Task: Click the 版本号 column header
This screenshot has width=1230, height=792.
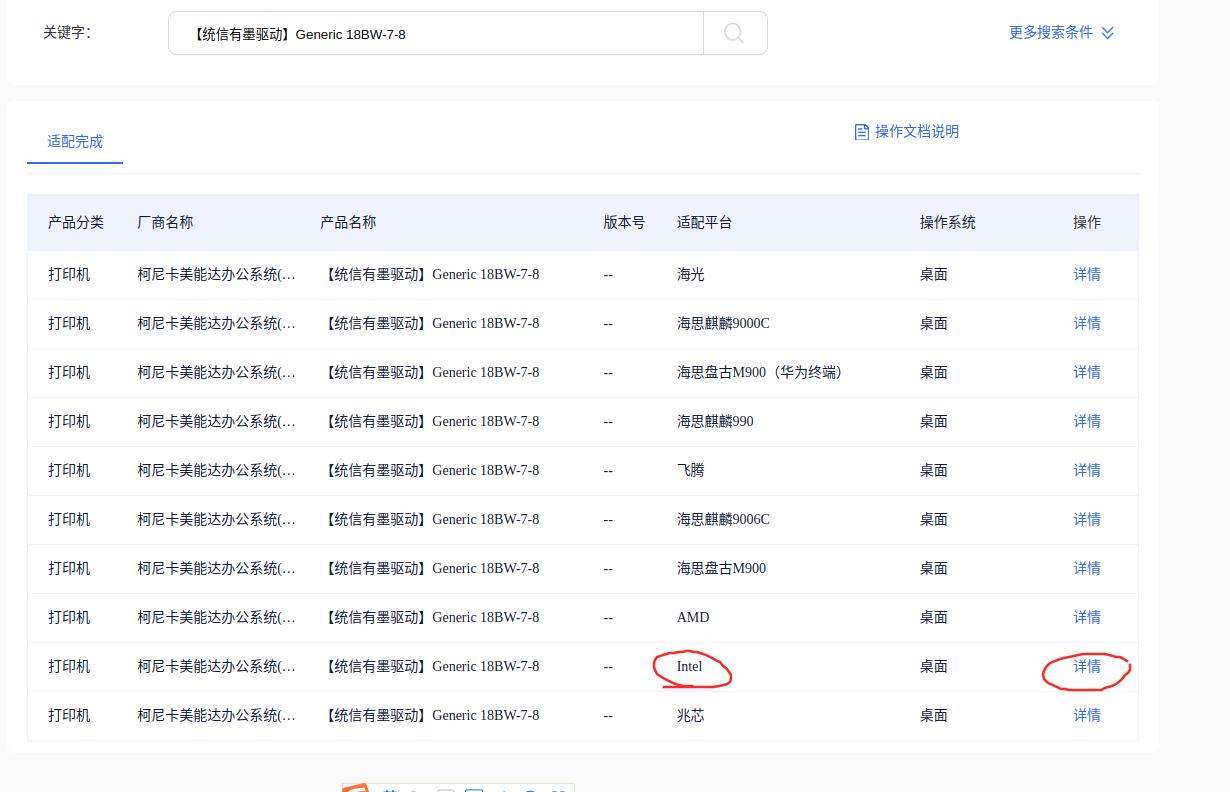Action: coord(624,222)
